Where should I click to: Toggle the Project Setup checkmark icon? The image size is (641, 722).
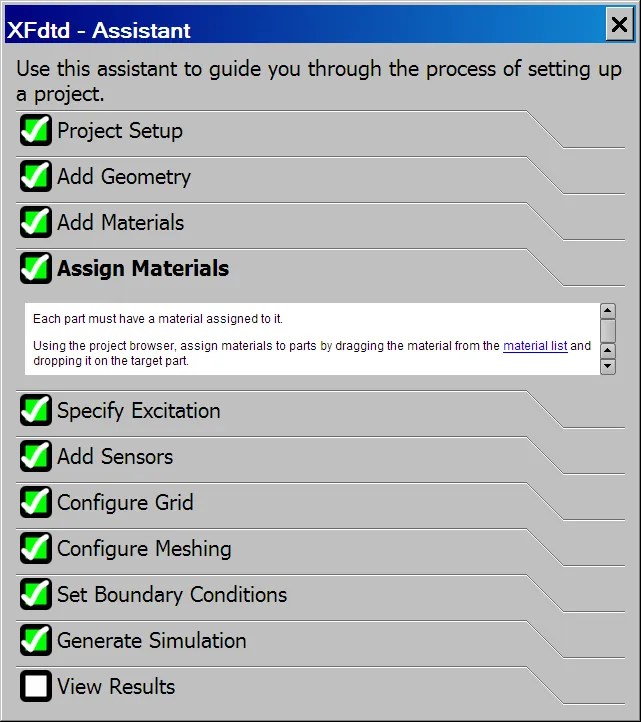[36, 130]
